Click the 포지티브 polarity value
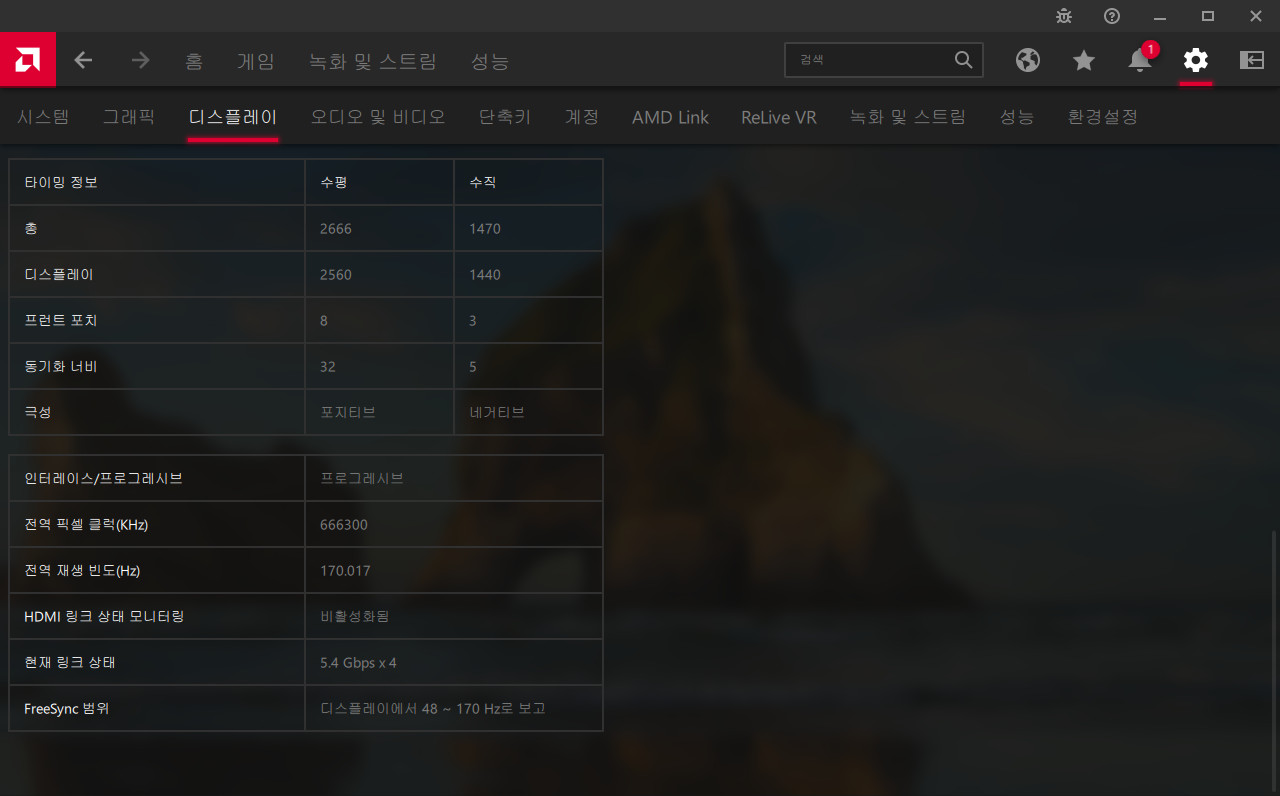Image resolution: width=1280 pixels, height=796 pixels. pyautogui.click(x=348, y=413)
